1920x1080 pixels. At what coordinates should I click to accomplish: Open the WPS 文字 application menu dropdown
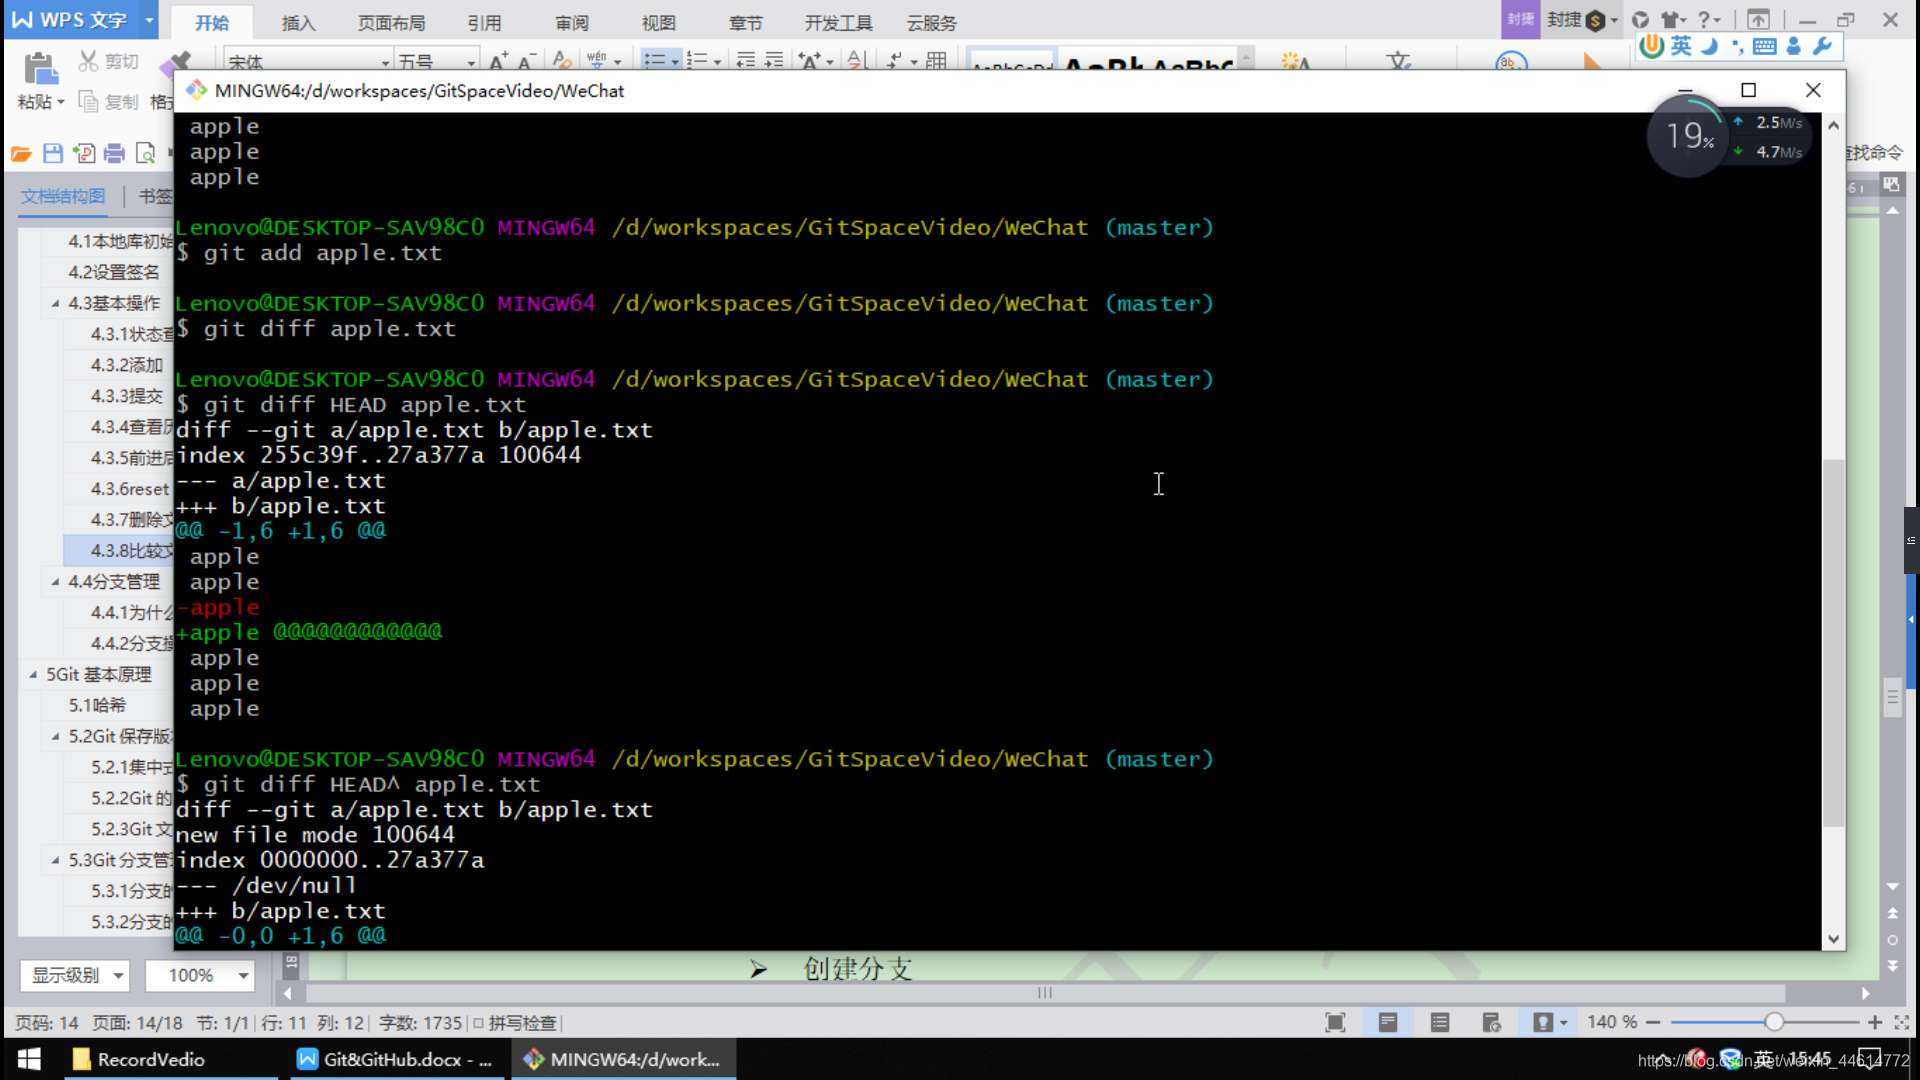(x=149, y=20)
